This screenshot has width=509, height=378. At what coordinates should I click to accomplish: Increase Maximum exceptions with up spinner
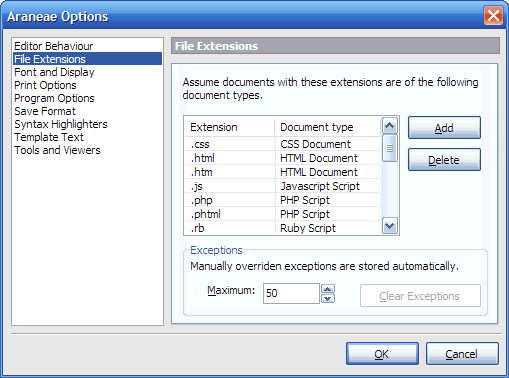[328, 289]
